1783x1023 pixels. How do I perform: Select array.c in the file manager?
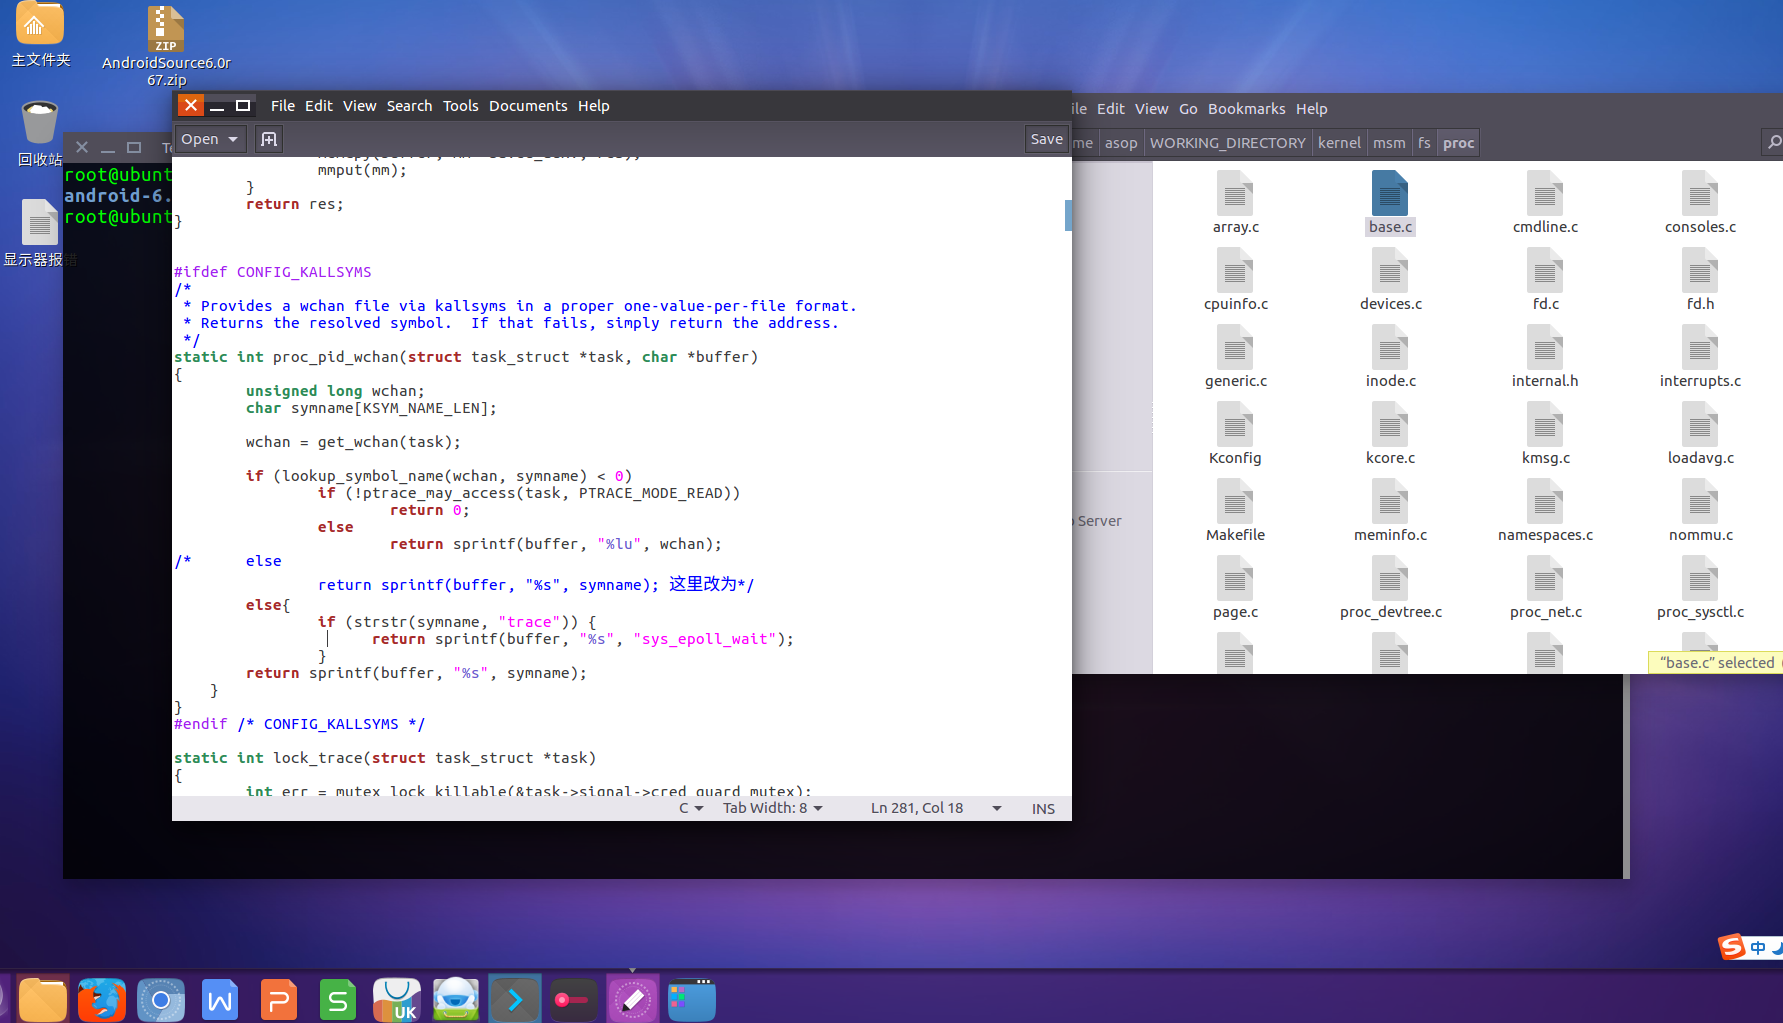coord(1236,203)
